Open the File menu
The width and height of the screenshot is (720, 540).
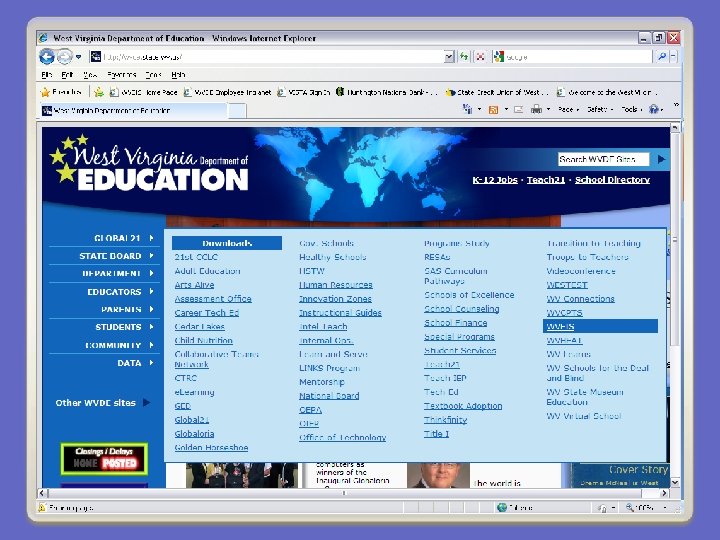coord(46,74)
